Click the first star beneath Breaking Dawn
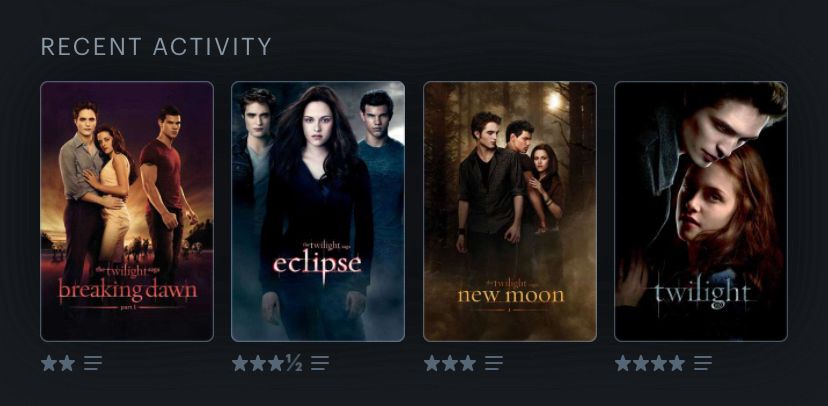This screenshot has width=828, height=406. [x=49, y=363]
